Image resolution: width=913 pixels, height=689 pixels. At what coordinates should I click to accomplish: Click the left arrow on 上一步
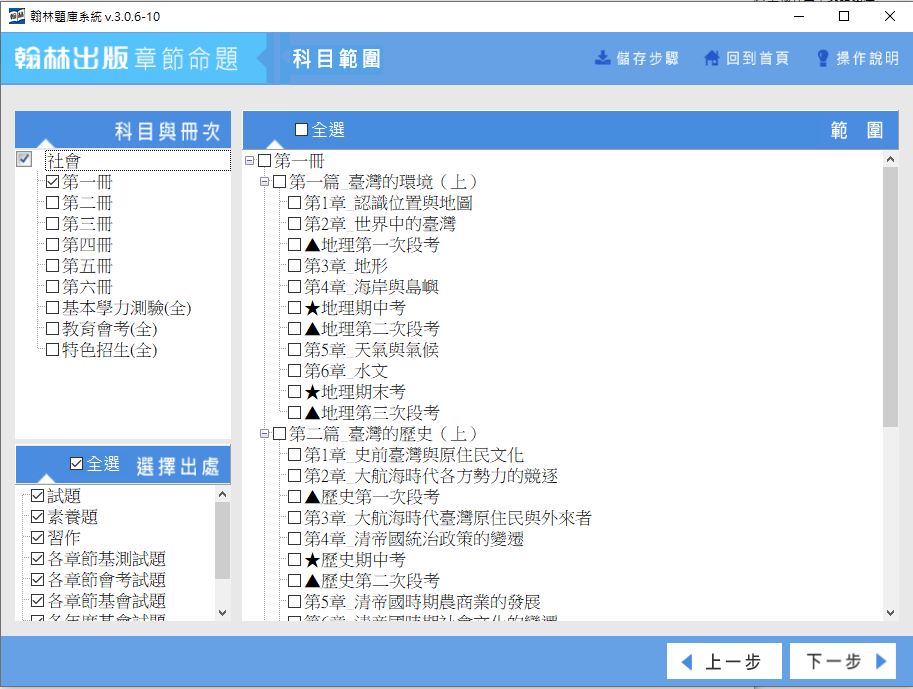pos(687,662)
